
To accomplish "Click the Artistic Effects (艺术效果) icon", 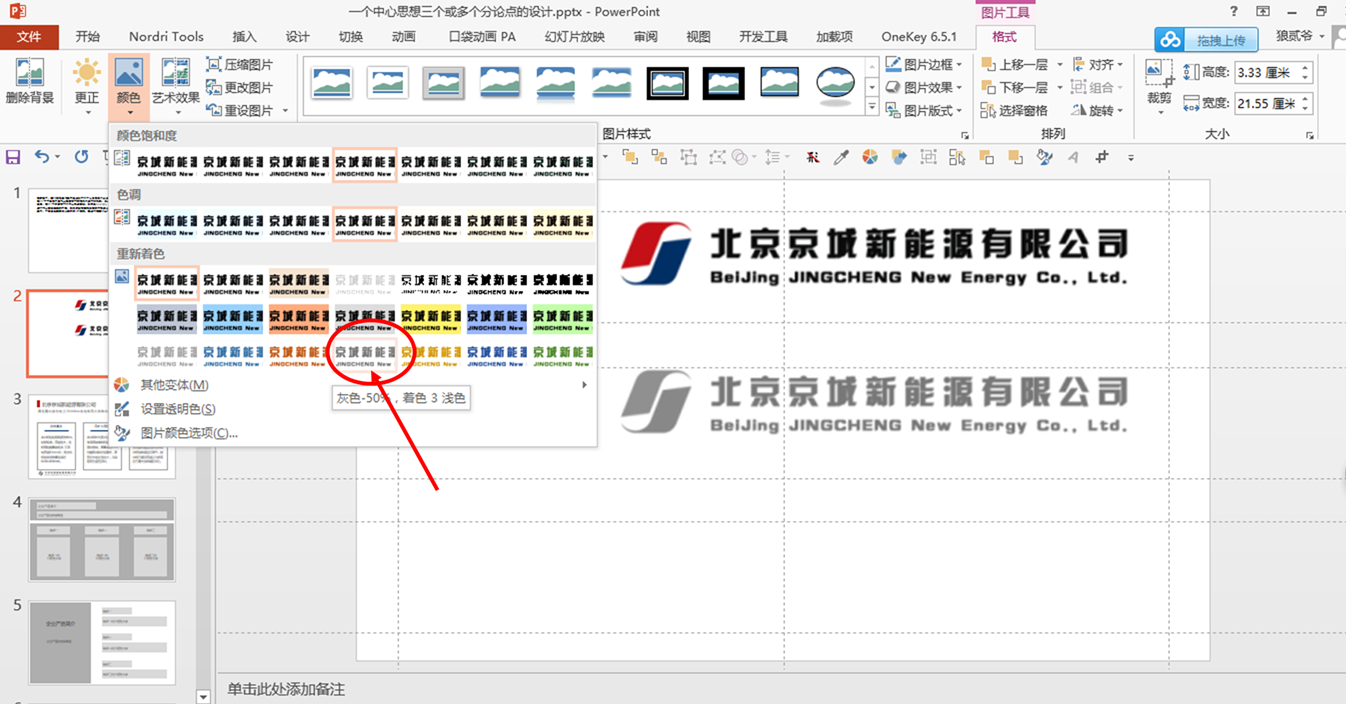I will (x=176, y=74).
